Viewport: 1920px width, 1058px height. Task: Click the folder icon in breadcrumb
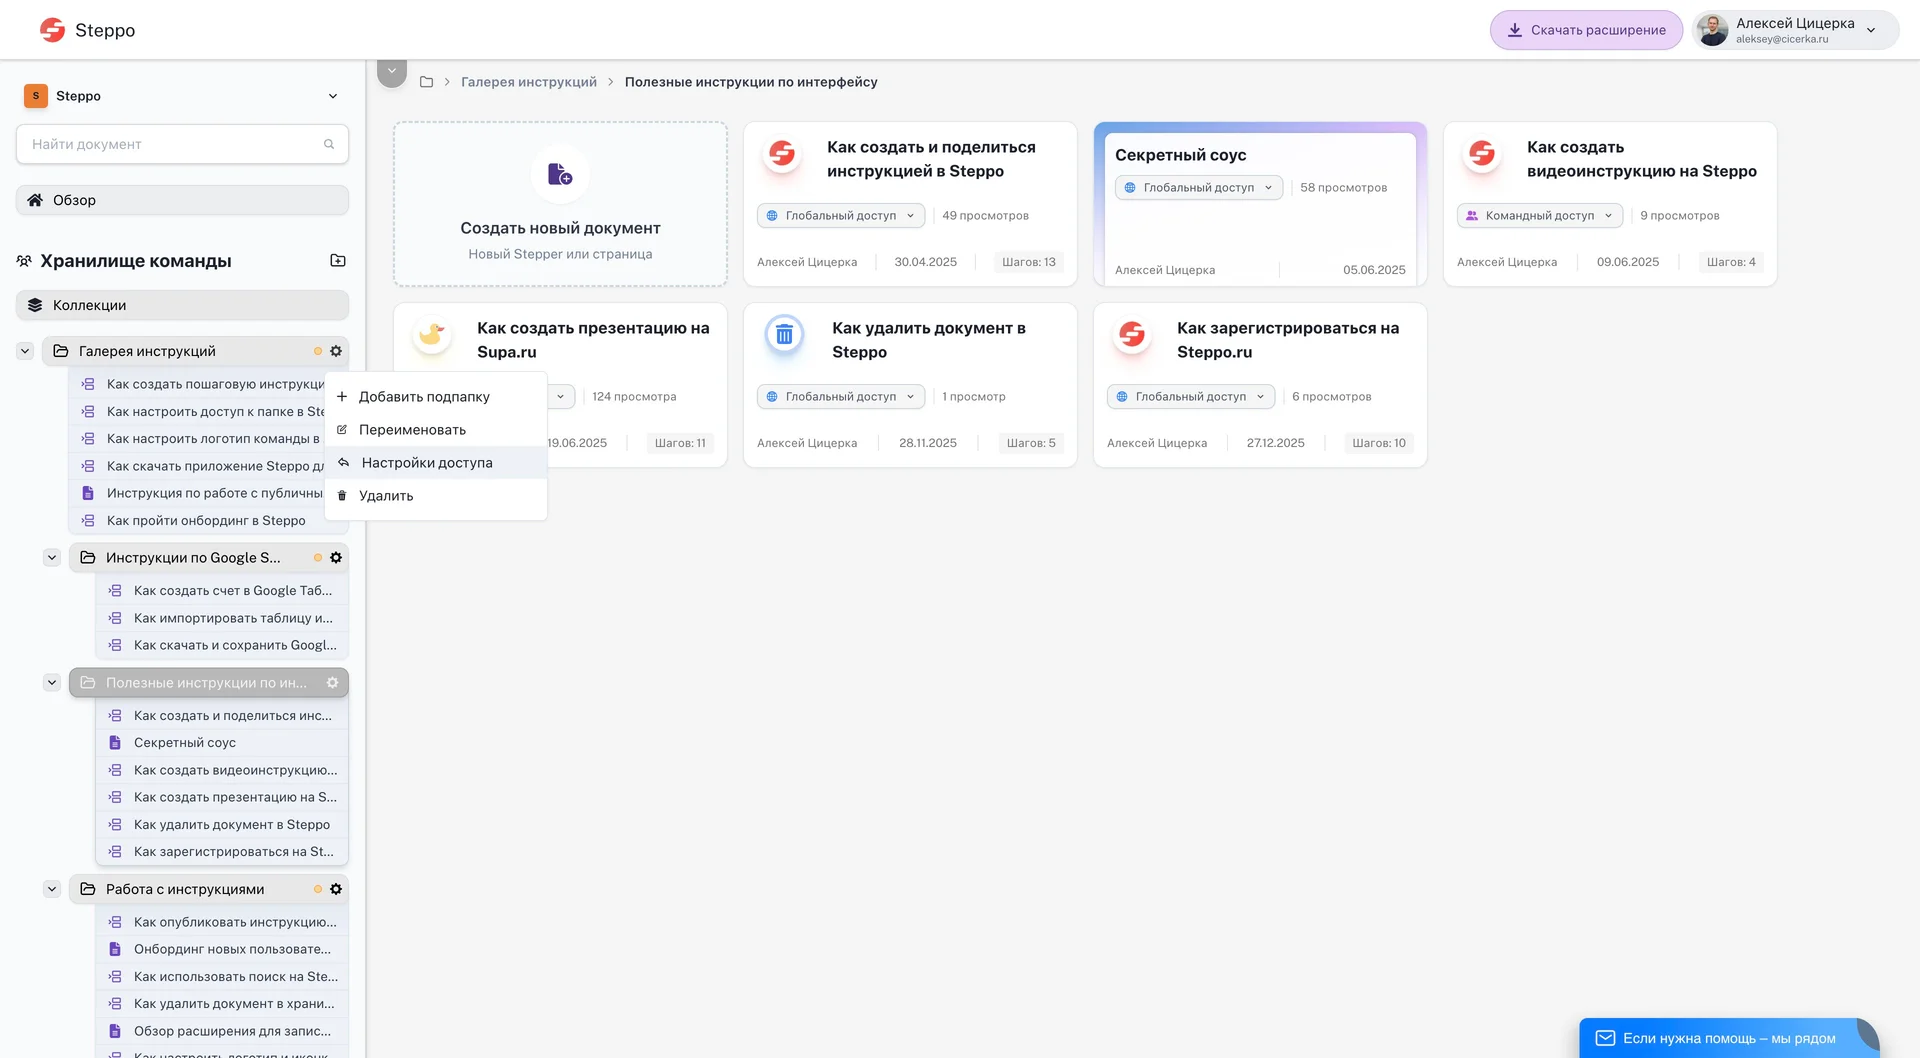point(426,82)
